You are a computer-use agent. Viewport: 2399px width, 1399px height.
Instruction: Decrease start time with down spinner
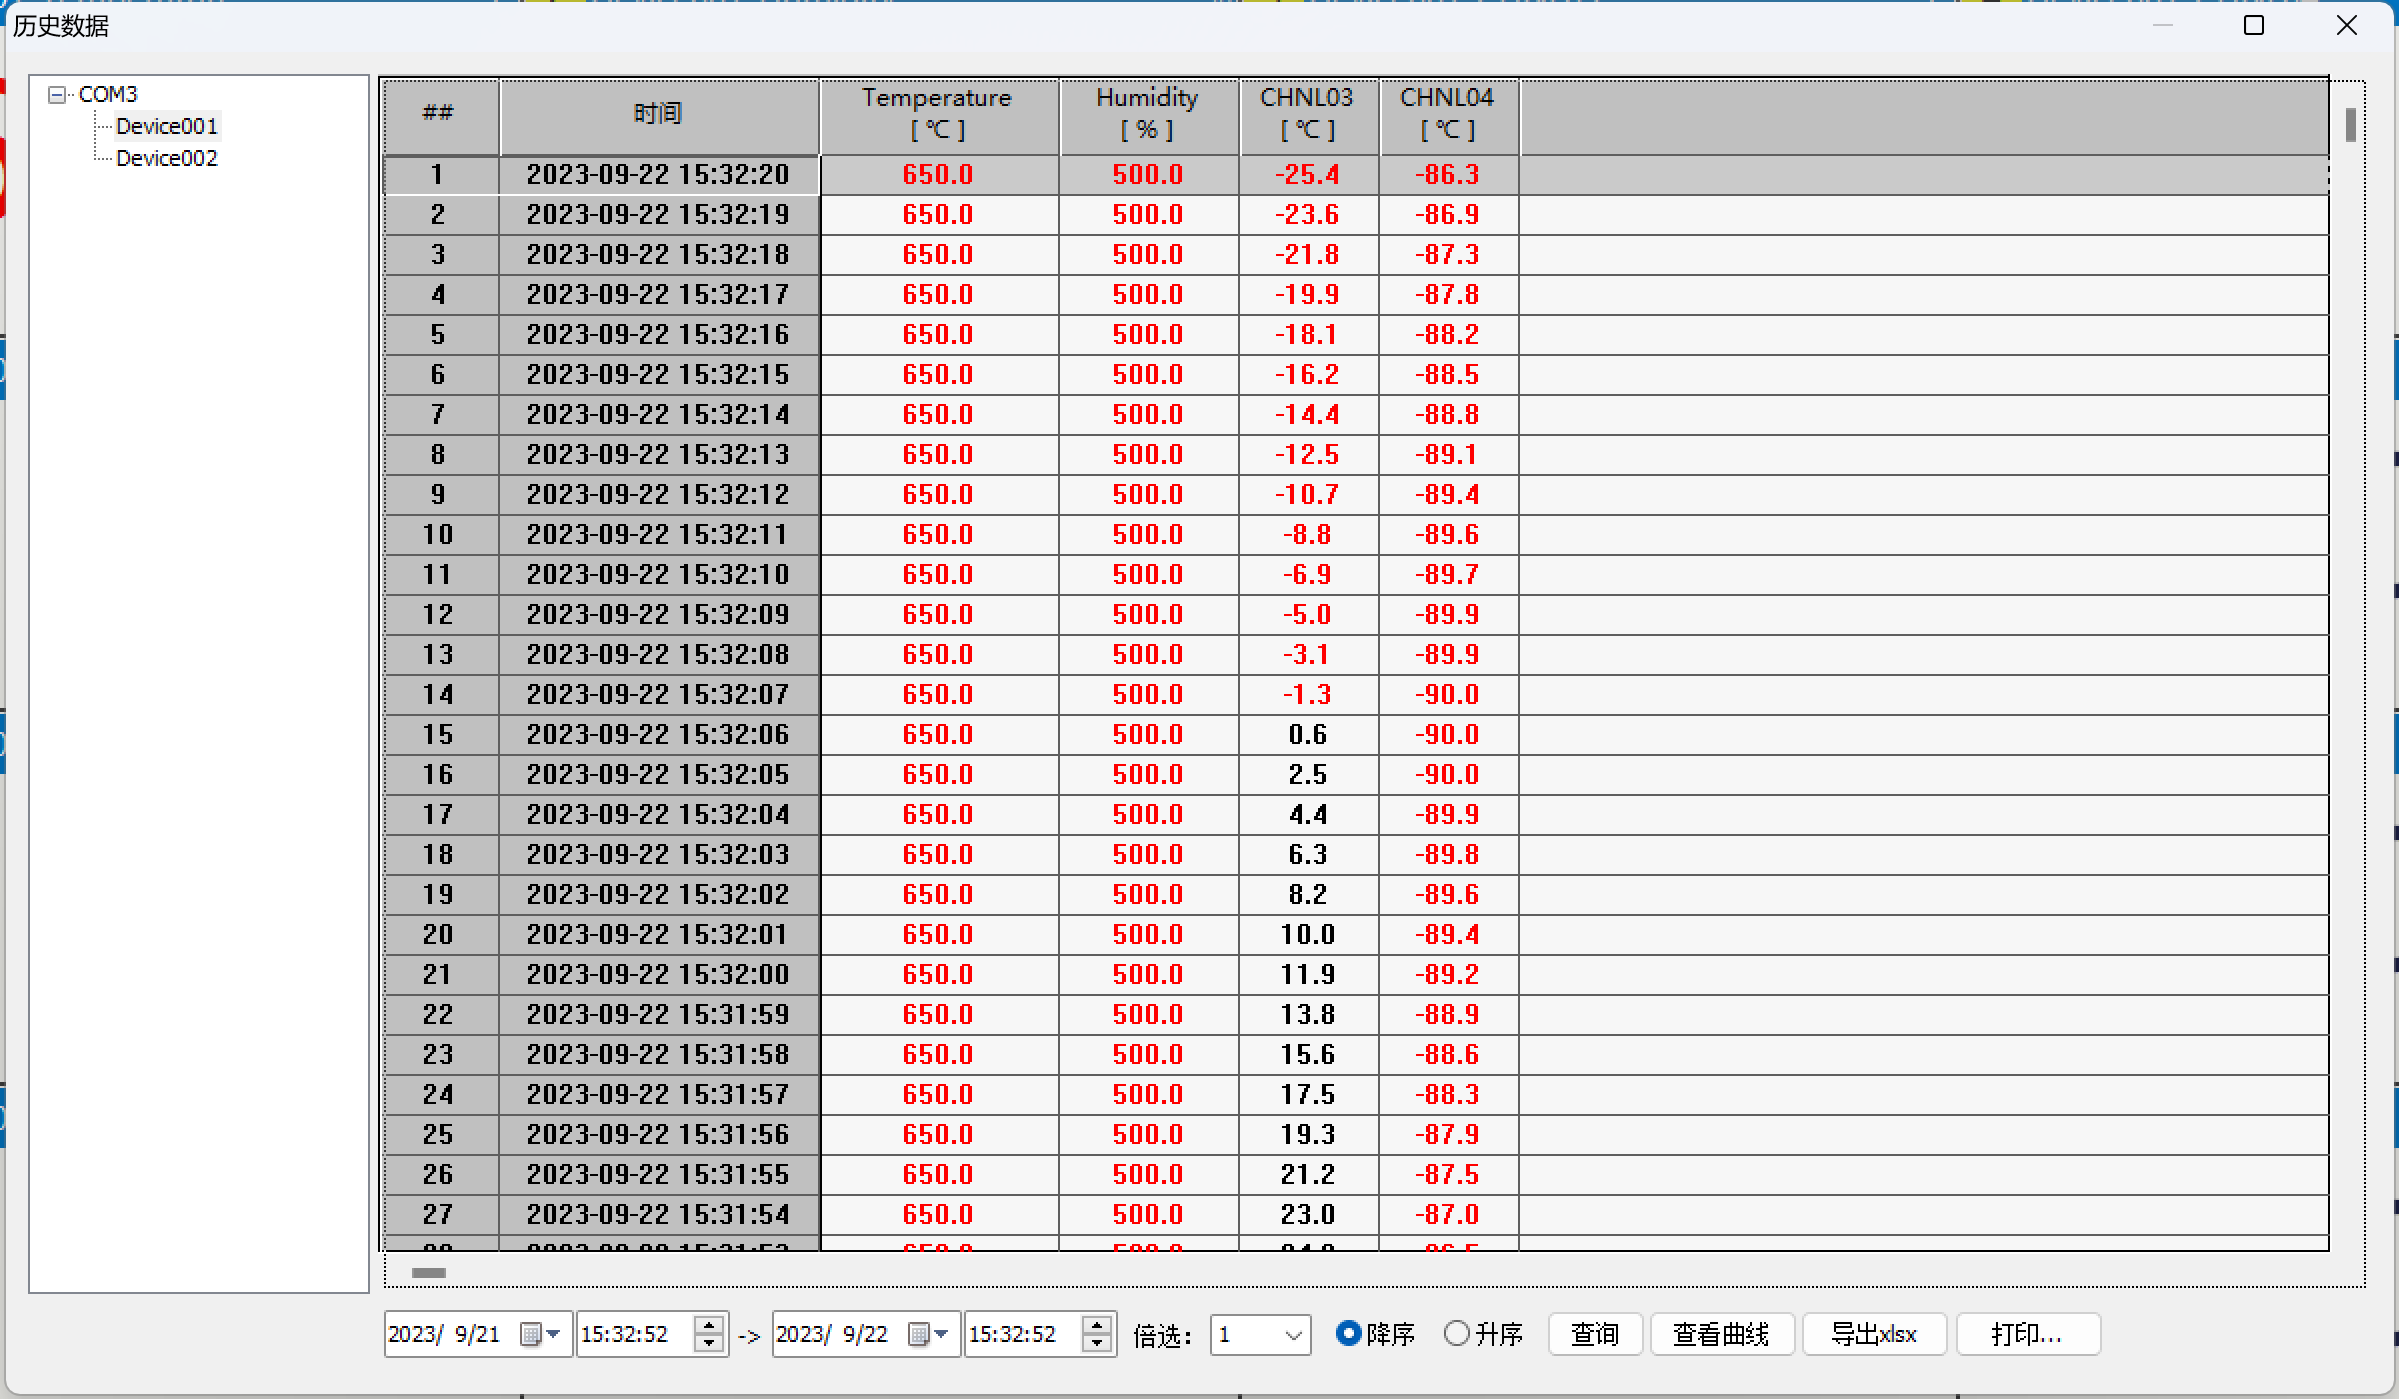709,1343
